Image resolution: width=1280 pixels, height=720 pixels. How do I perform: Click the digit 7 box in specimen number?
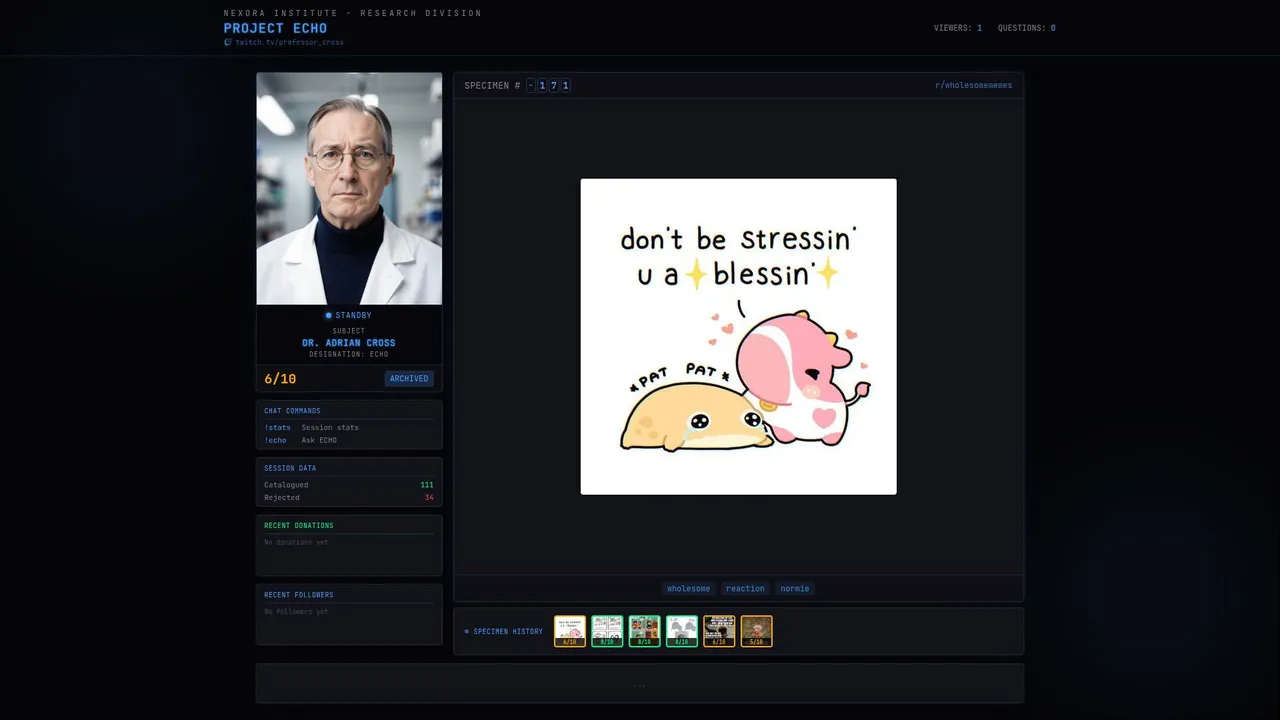554,86
